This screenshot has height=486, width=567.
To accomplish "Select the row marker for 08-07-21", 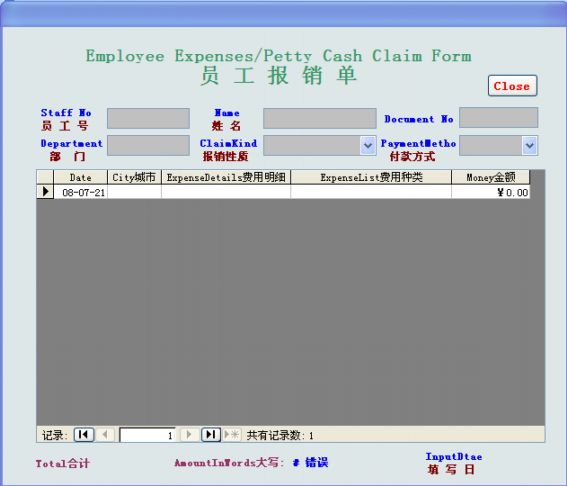I will tap(45, 192).
